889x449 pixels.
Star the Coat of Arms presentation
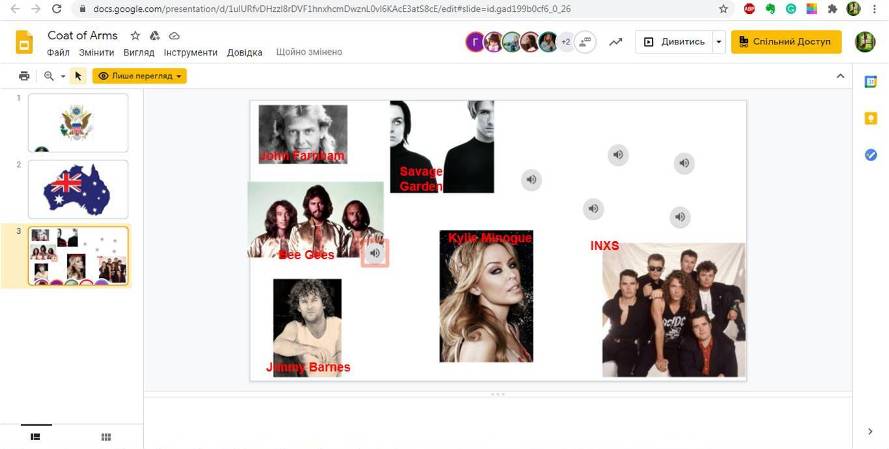135,36
